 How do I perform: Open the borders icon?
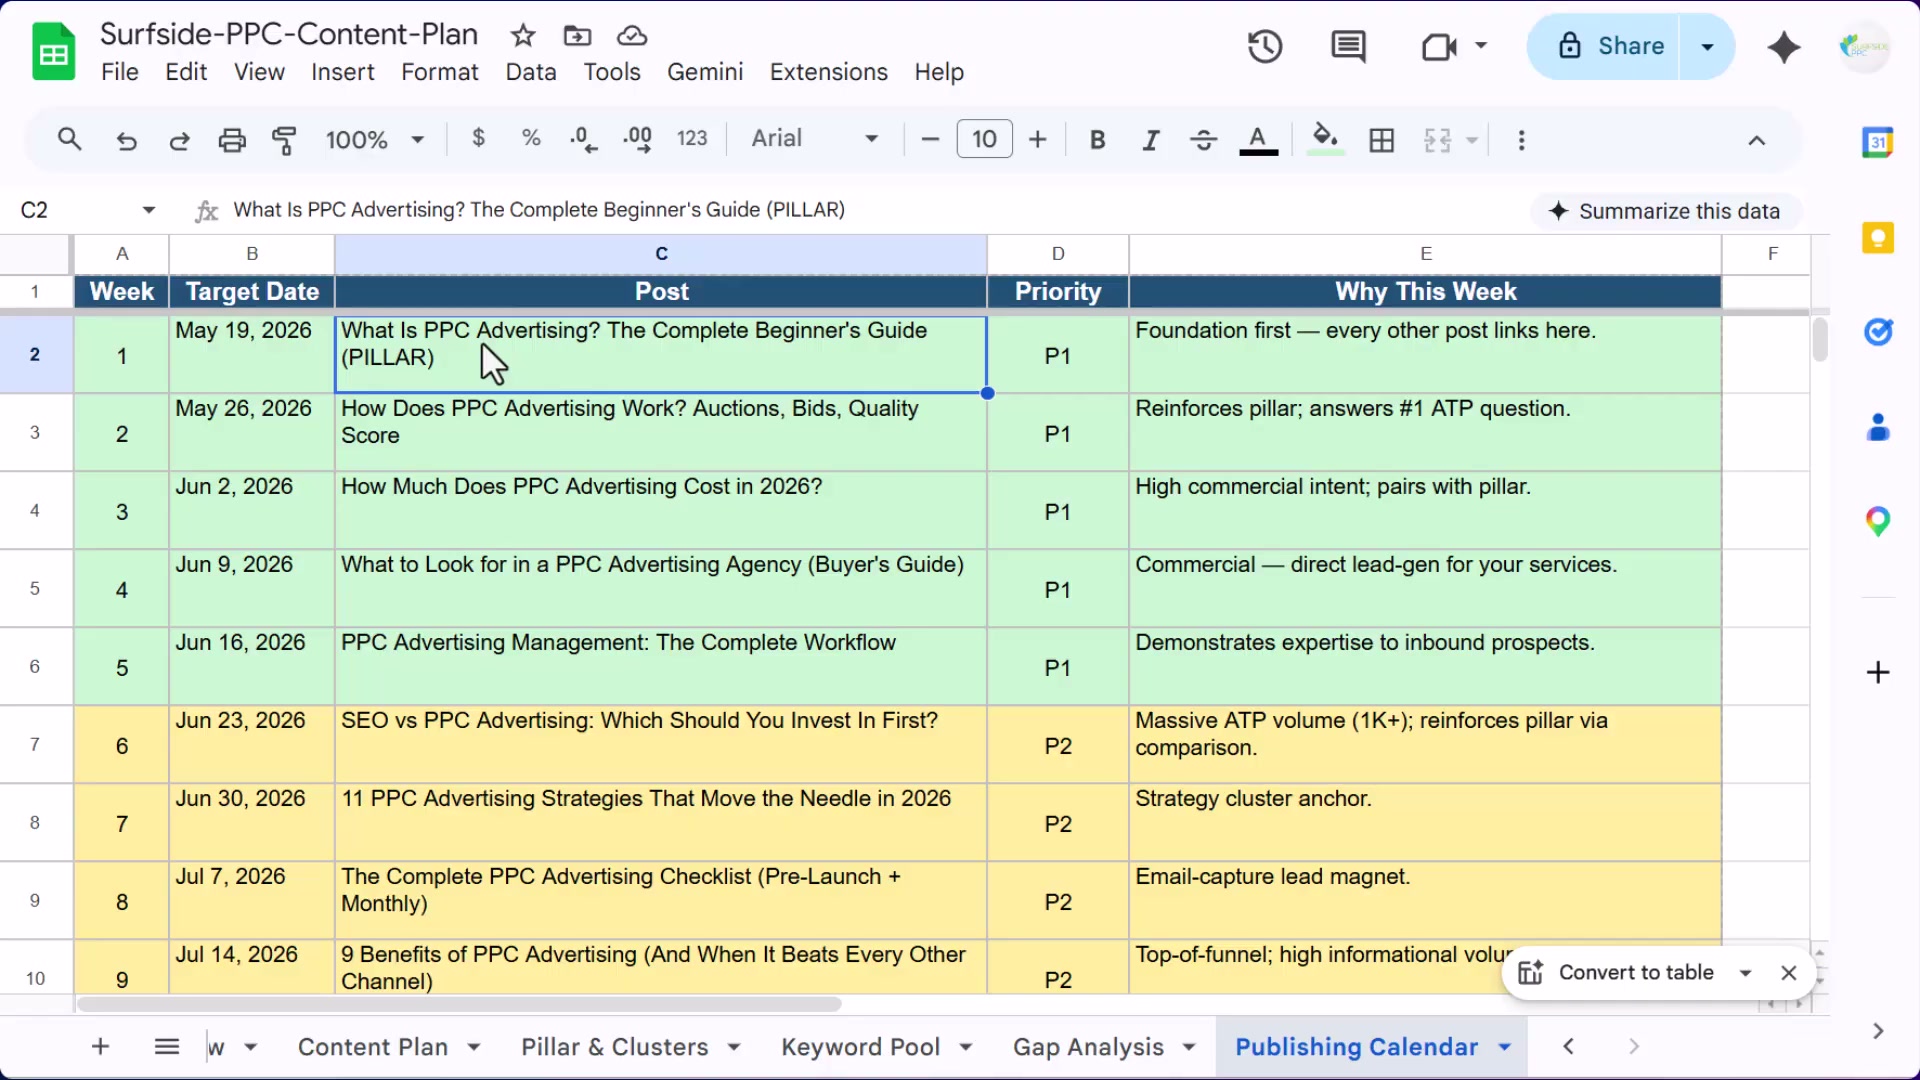point(1382,140)
